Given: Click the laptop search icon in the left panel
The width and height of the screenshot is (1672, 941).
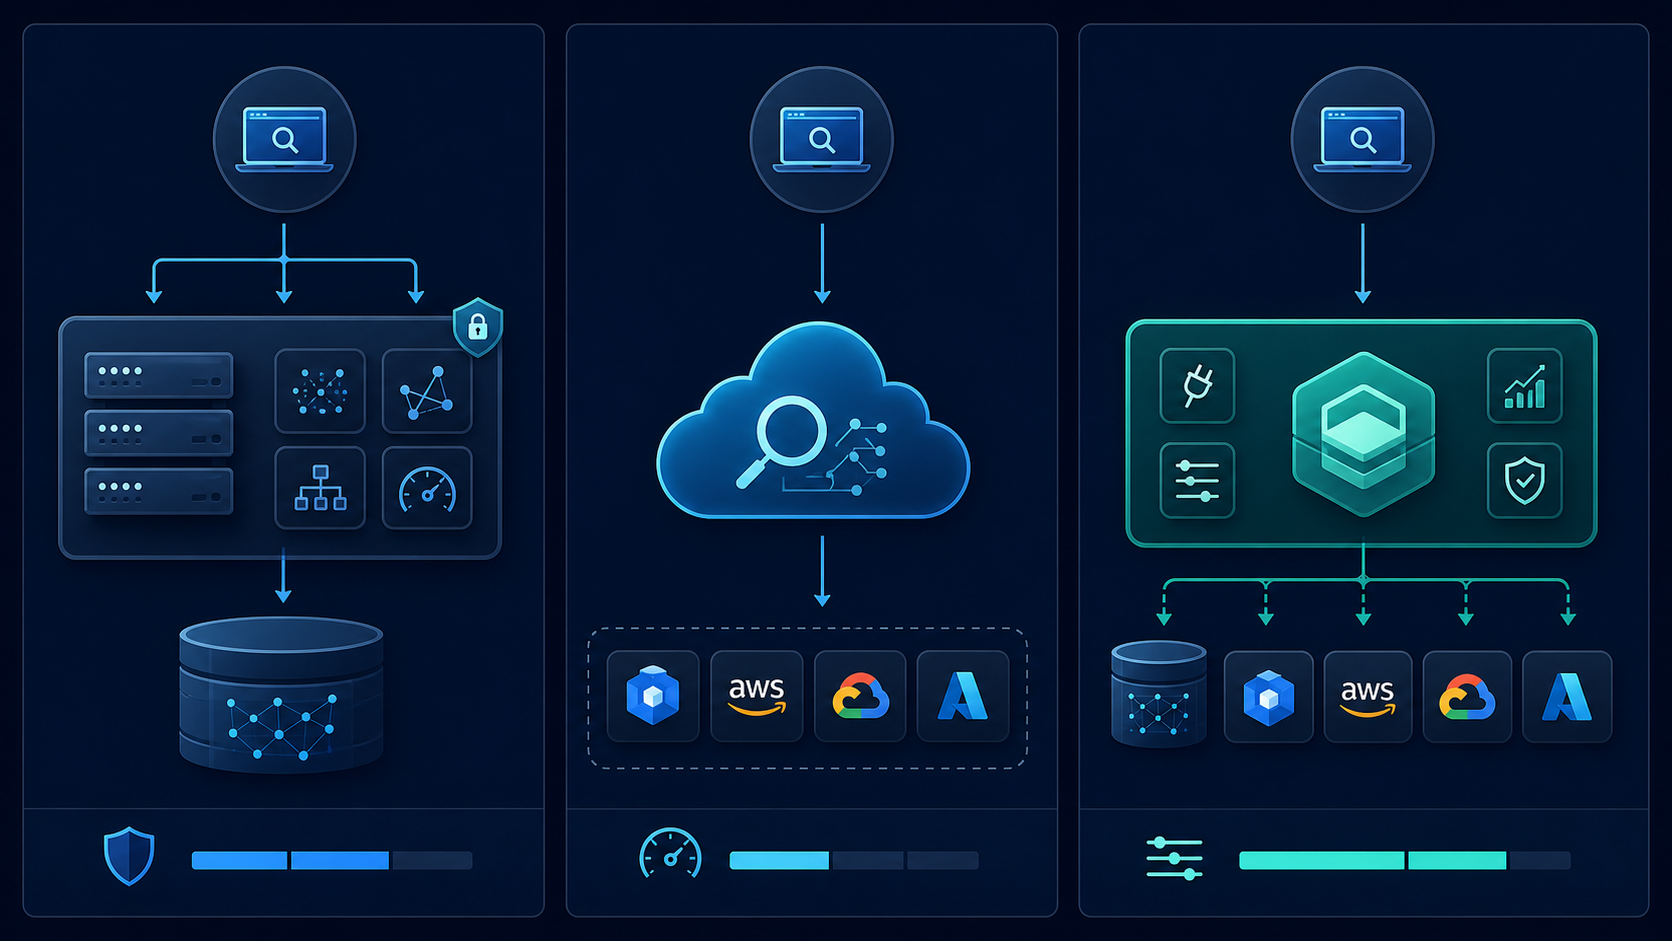Looking at the screenshot, I should 285,139.
